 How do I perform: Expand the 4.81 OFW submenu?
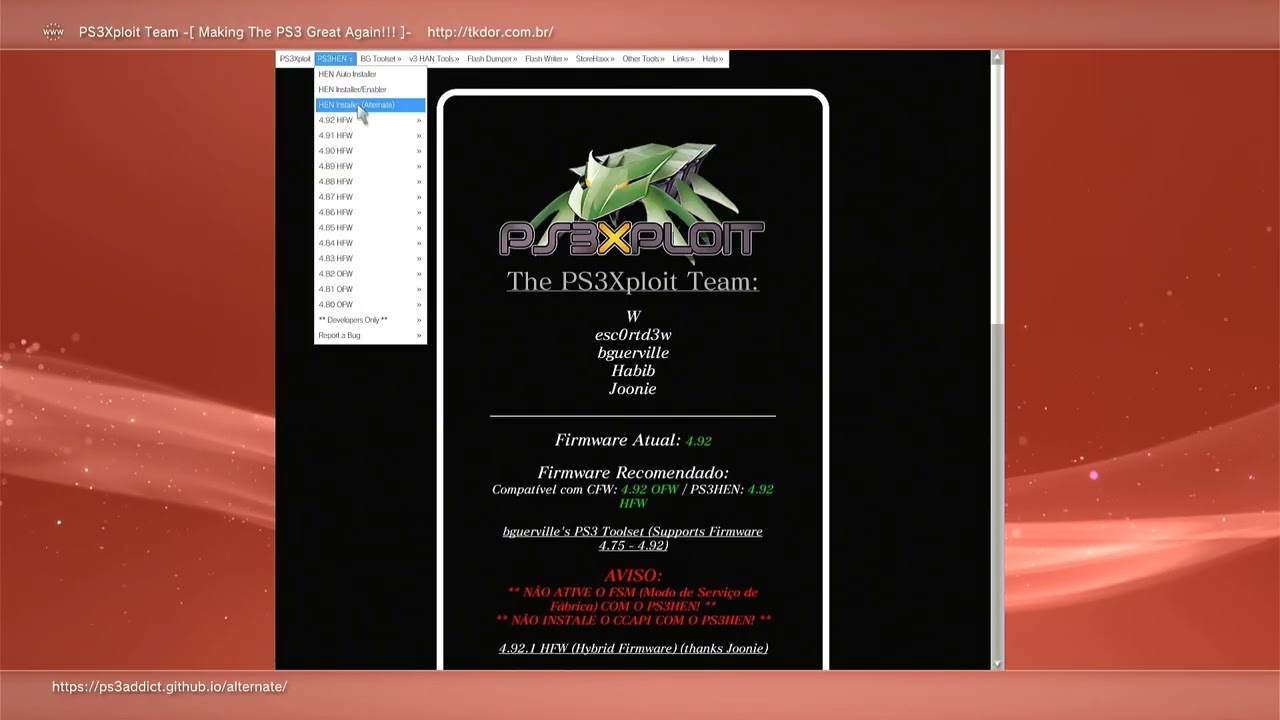(x=370, y=289)
